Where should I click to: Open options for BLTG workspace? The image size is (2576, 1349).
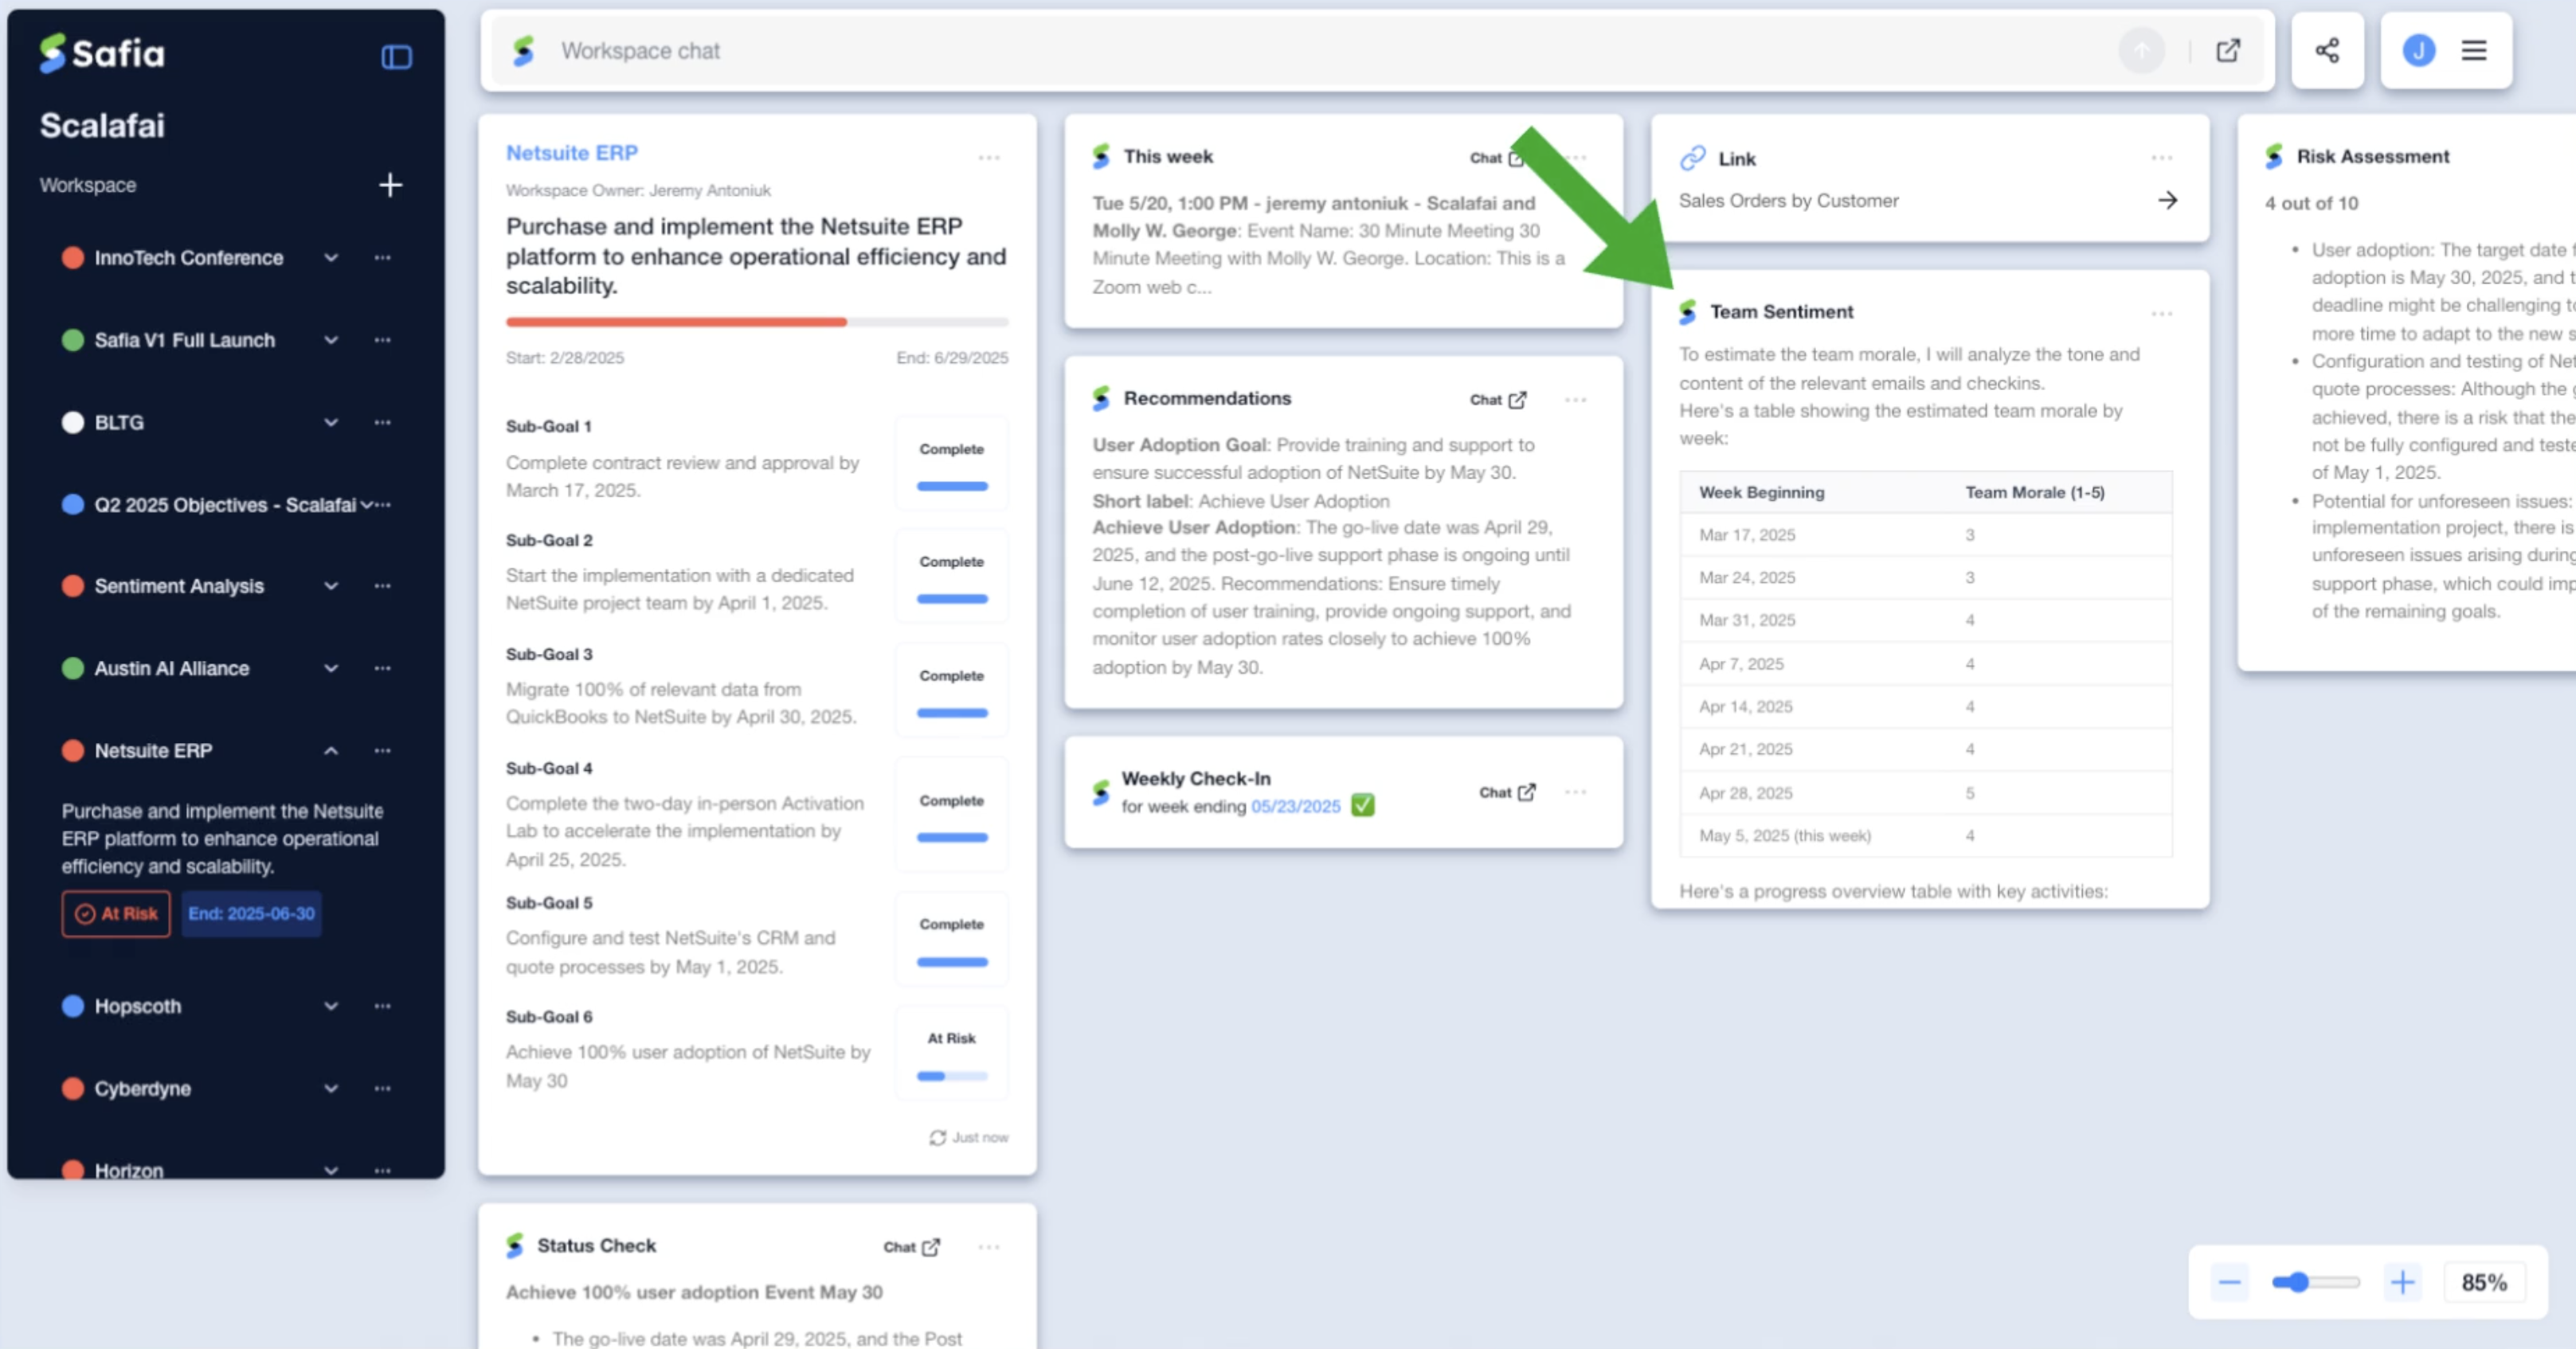tap(382, 422)
